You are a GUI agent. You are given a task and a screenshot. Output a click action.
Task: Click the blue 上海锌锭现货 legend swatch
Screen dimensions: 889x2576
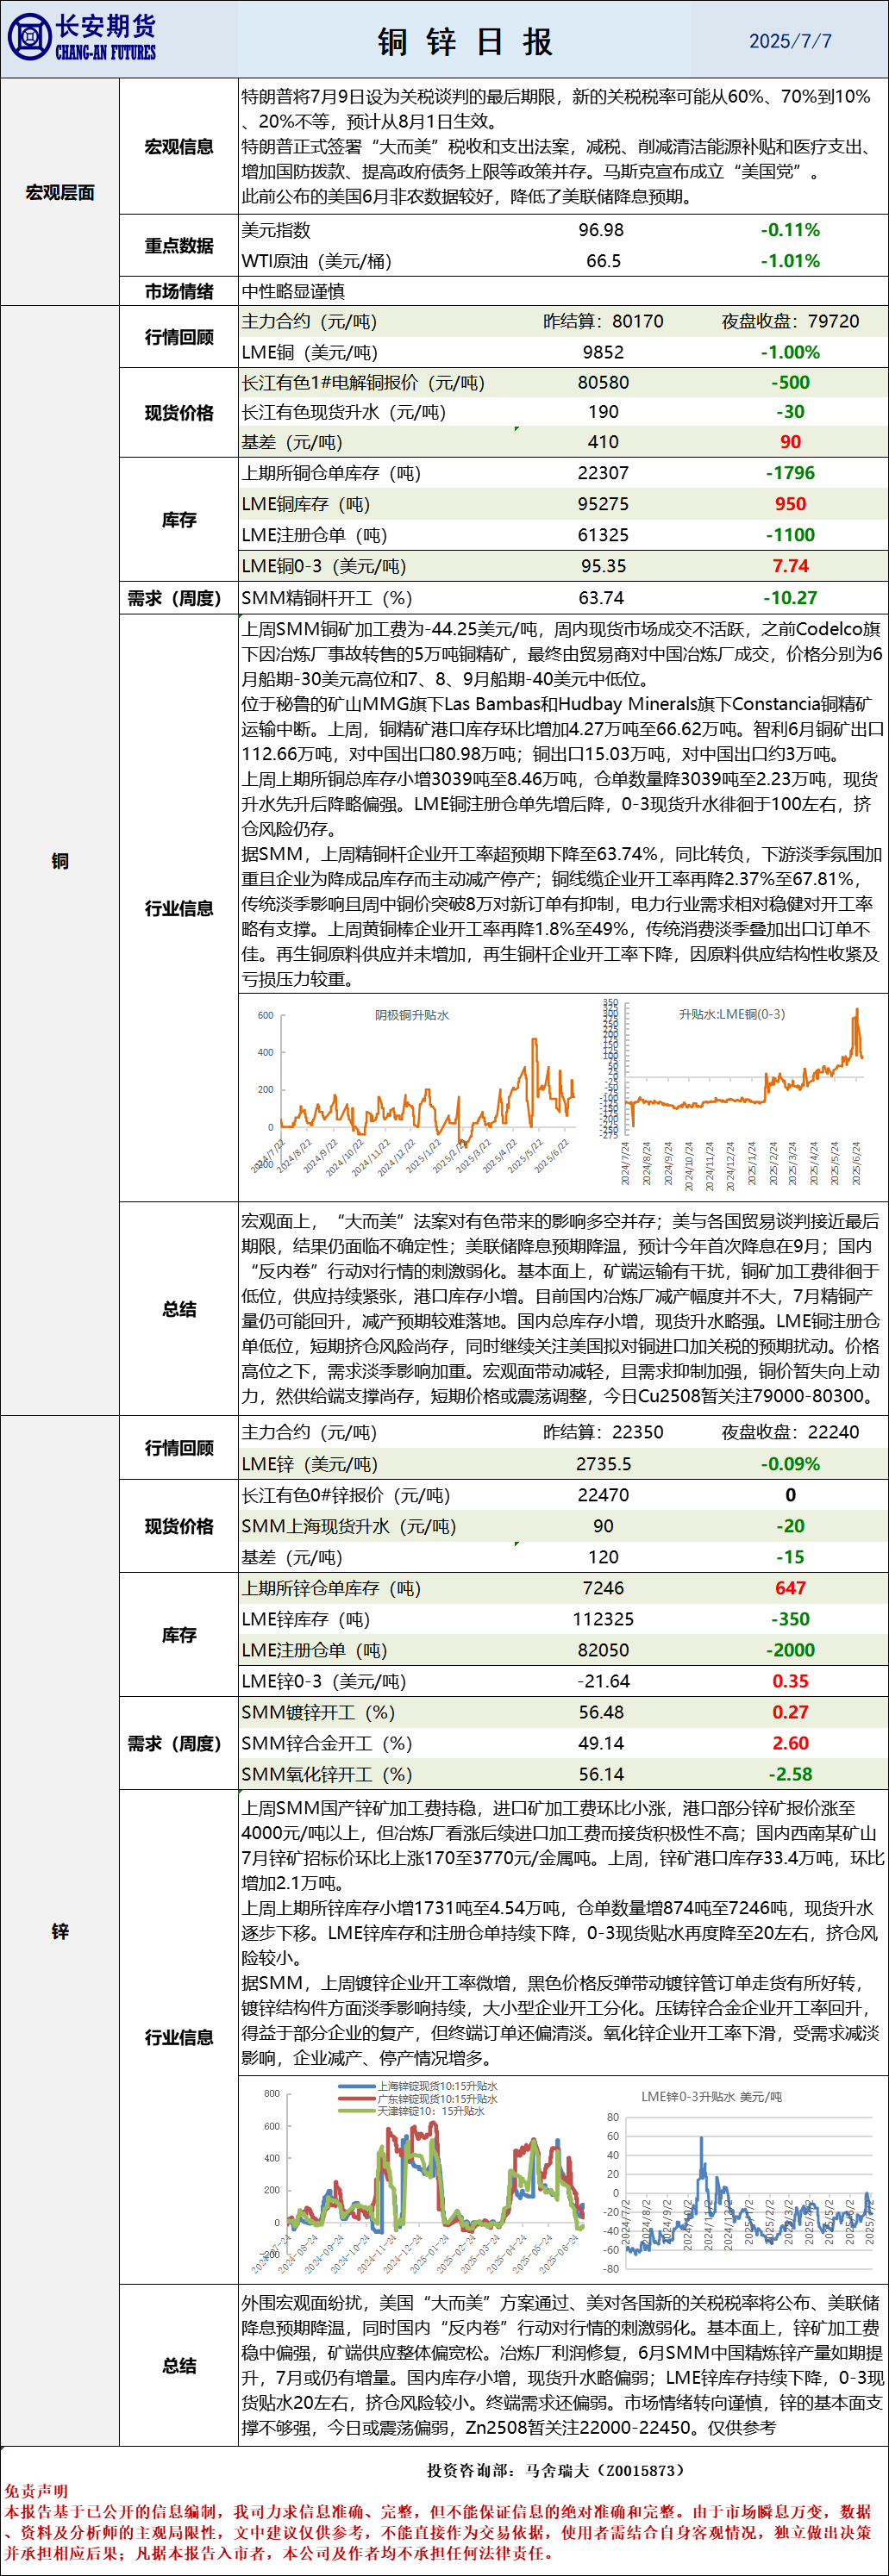[x=357, y=2087]
